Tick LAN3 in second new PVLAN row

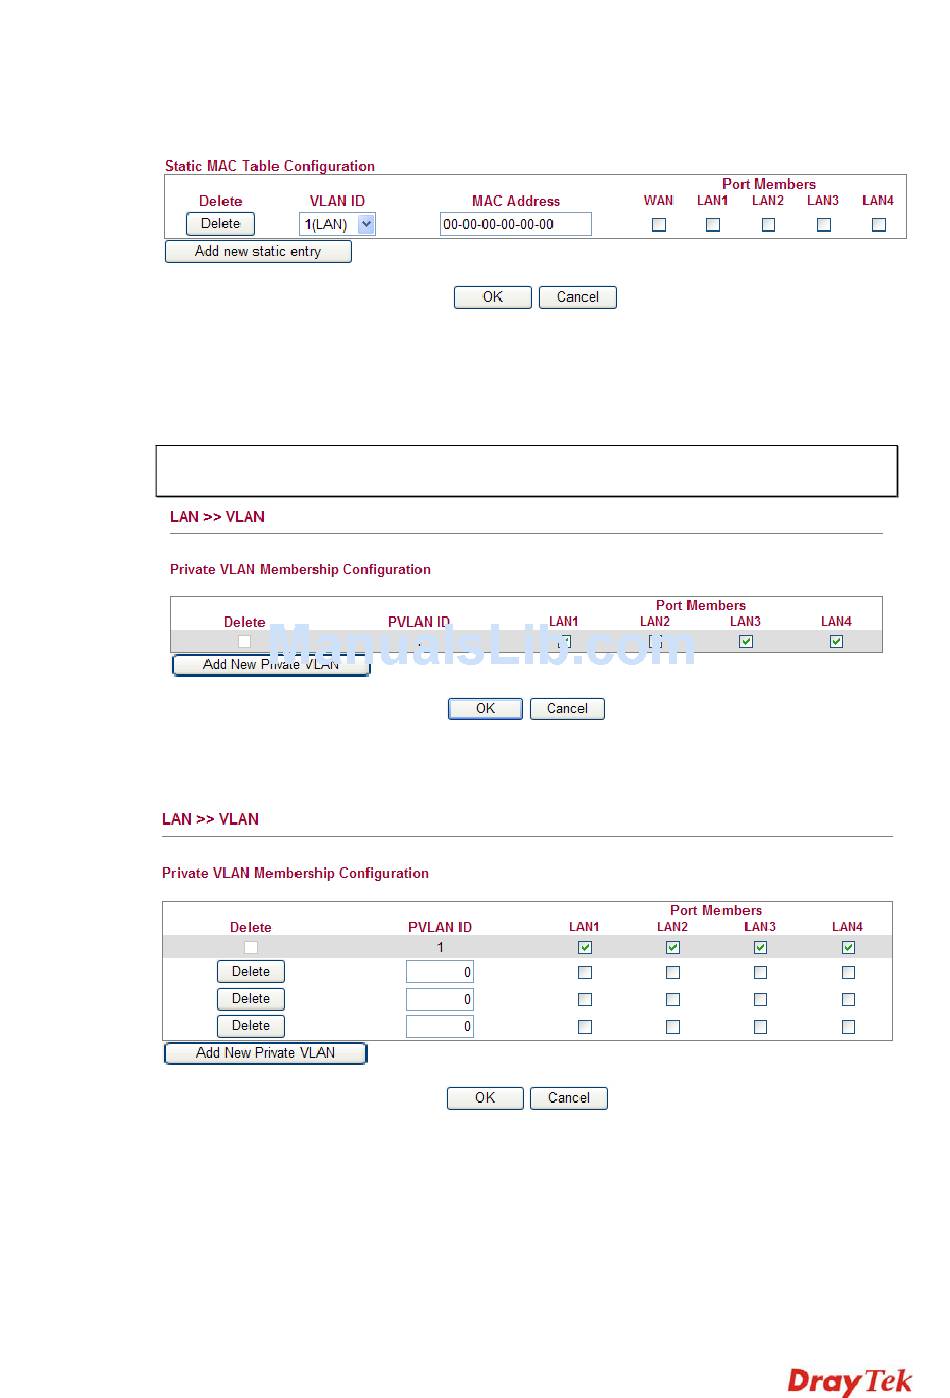[x=760, y=999]
